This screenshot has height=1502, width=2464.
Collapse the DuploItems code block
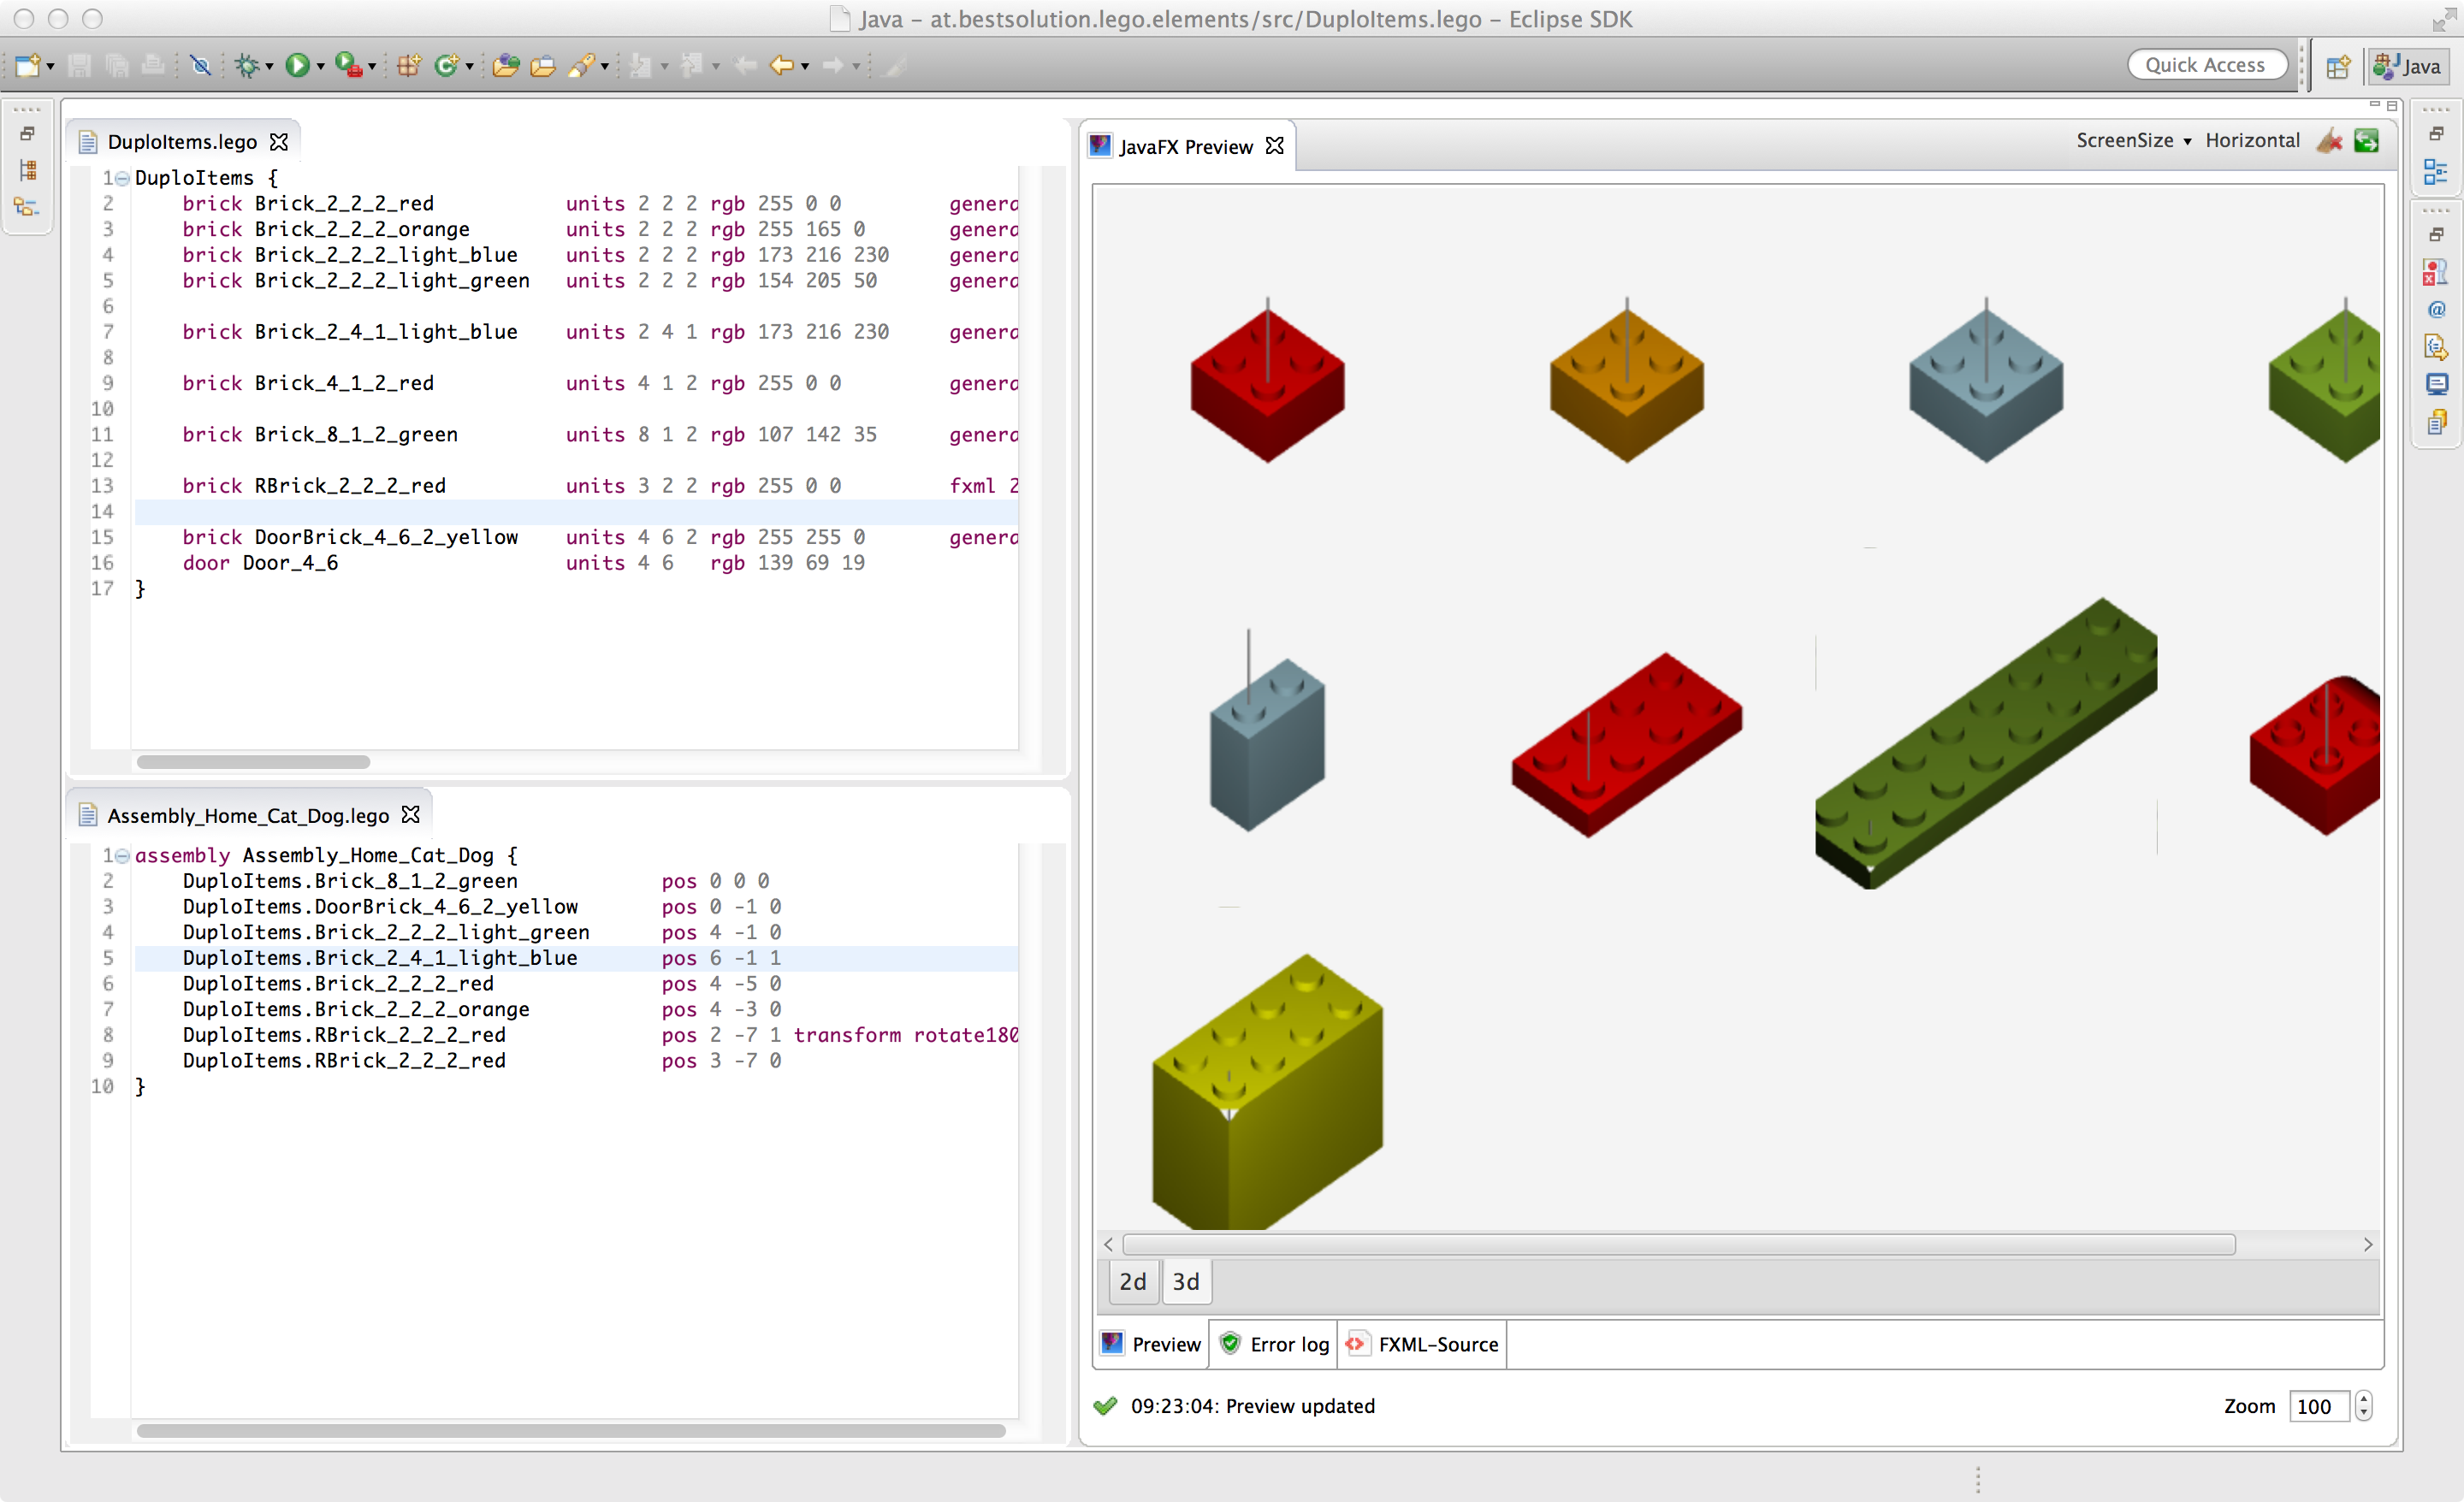pos(121,177)
